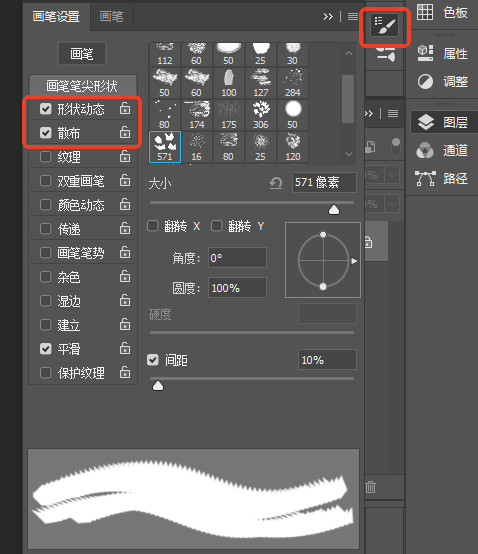Screen dimensions: 478x554
Task: Open the 通道 channels panel
Action: tap(442, 151)
